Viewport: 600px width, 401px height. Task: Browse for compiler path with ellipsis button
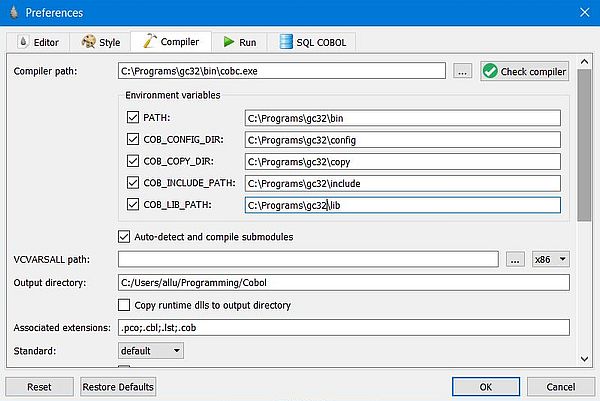pos(462,71)
